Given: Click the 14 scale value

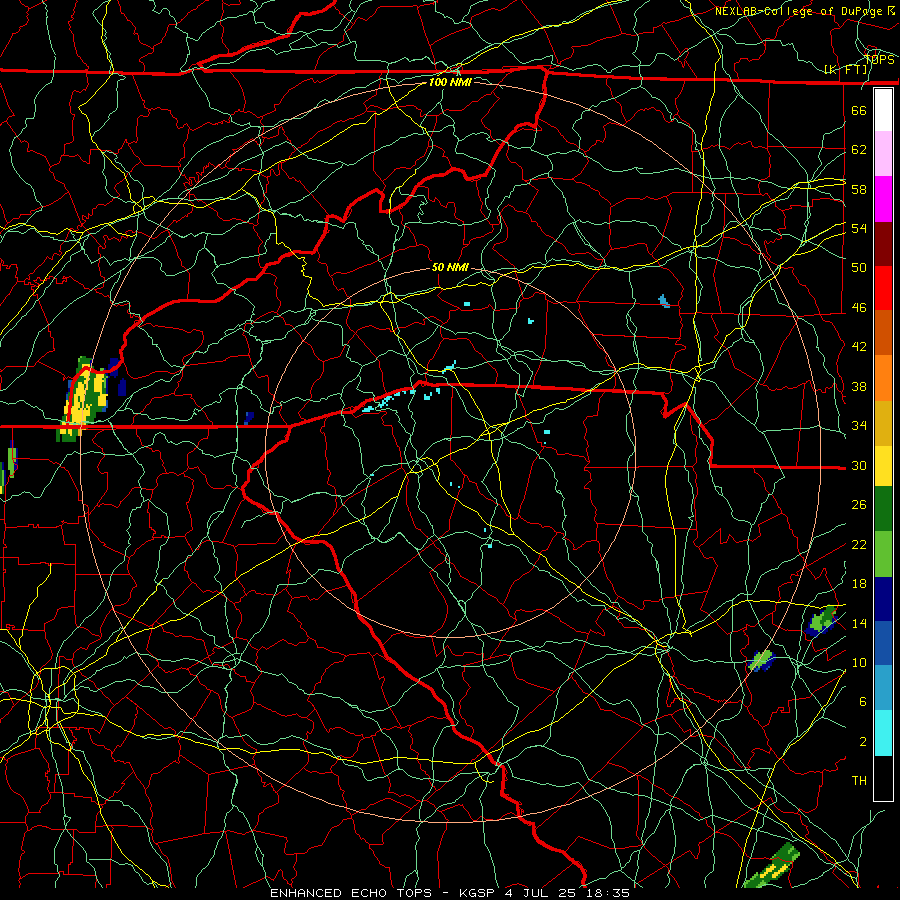Looking at the screenshot, I should (x=859, y=623).
